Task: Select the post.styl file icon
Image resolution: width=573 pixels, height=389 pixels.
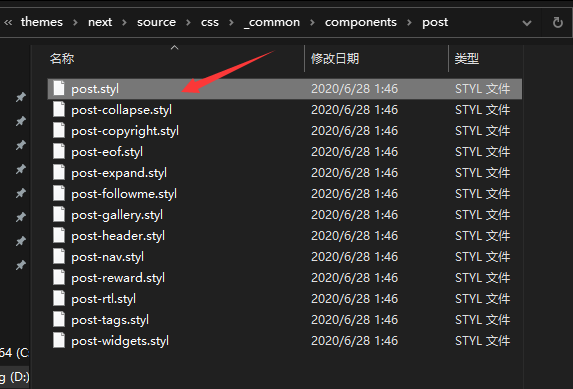Action: tap(58, 88)
